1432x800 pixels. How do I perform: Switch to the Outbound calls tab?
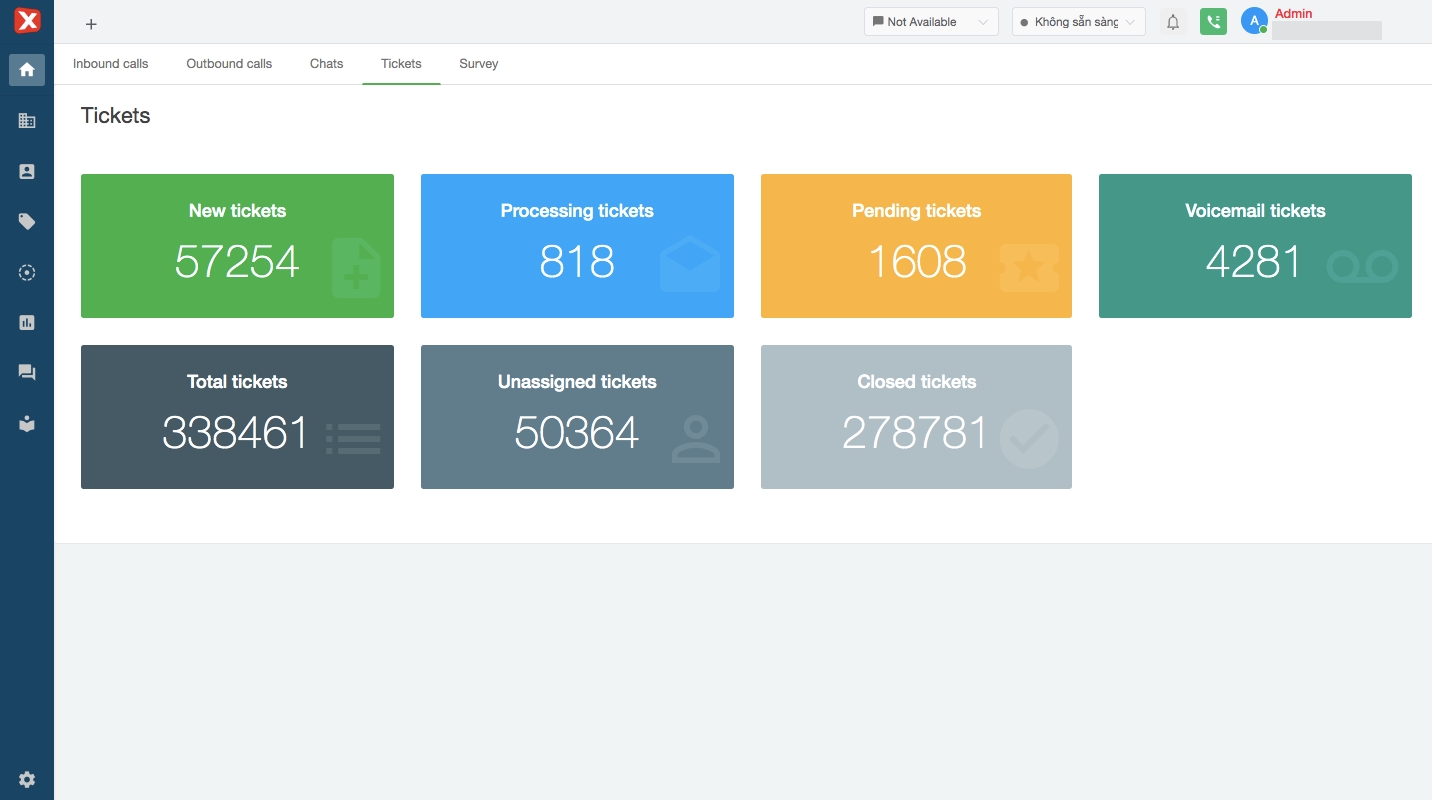point(229,64)
